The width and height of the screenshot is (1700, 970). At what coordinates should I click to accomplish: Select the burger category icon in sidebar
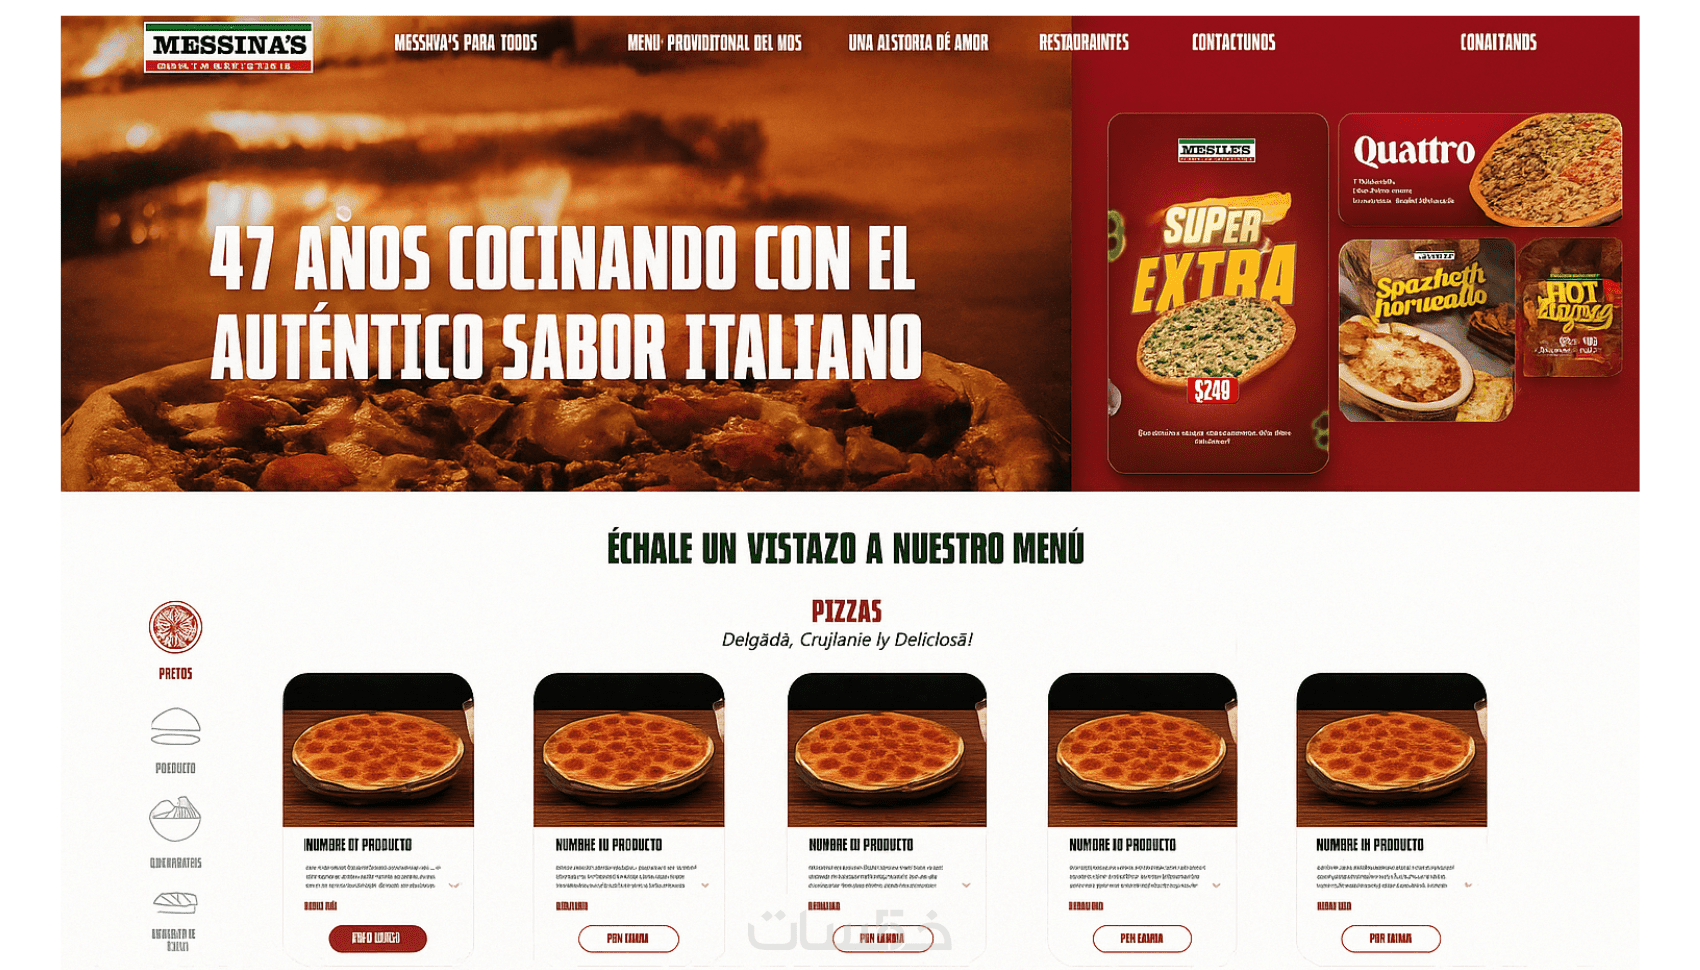click(x=175, y=727)
